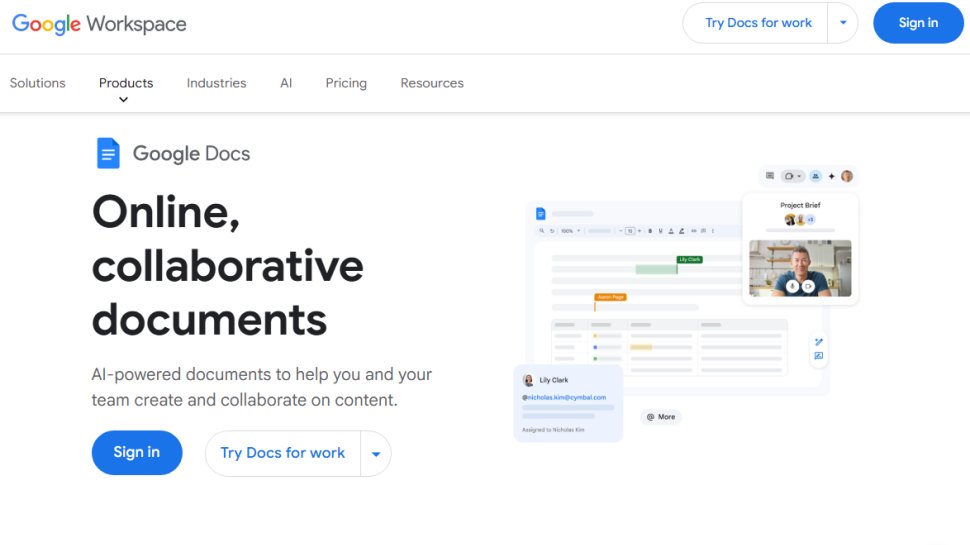Click the Sign in button in the header
Image resolution: width=970 pixels, height=545 pixels.
[x=918, y=23]
